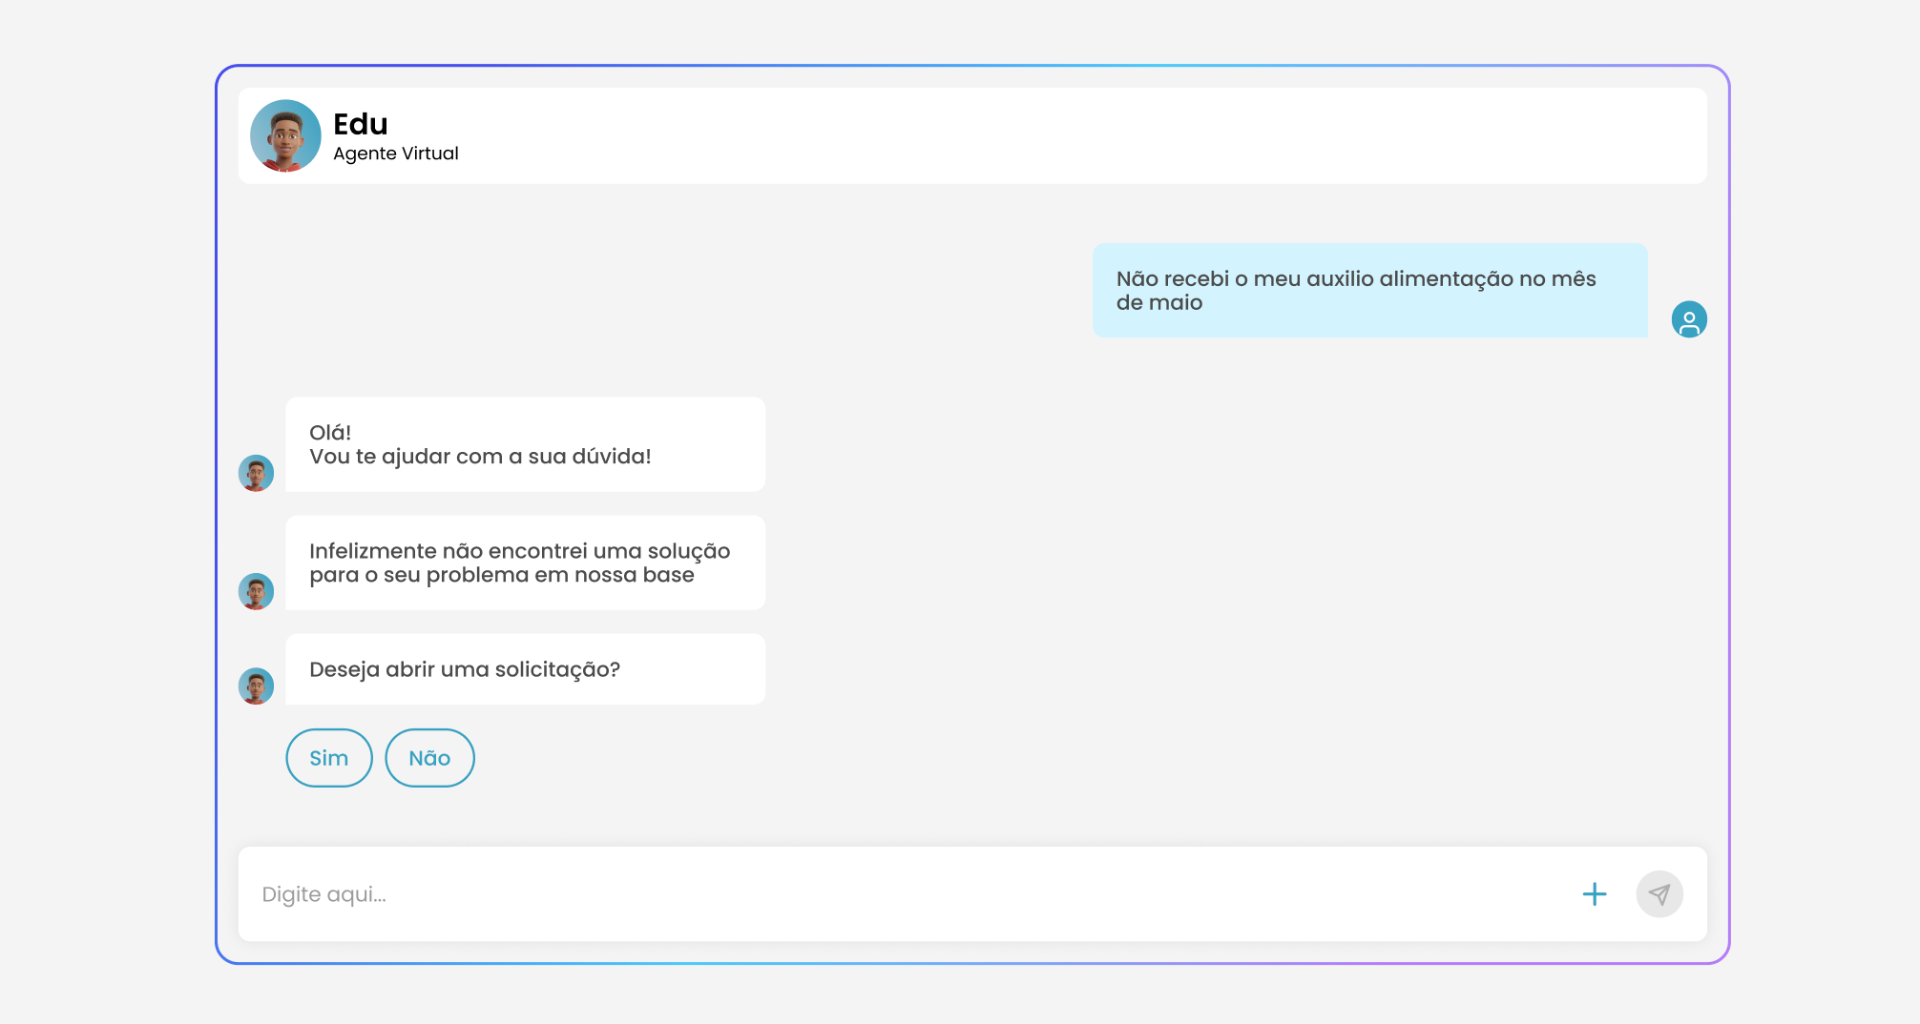Click the 'Vou te ajudar' message bubble

[525, 444]
